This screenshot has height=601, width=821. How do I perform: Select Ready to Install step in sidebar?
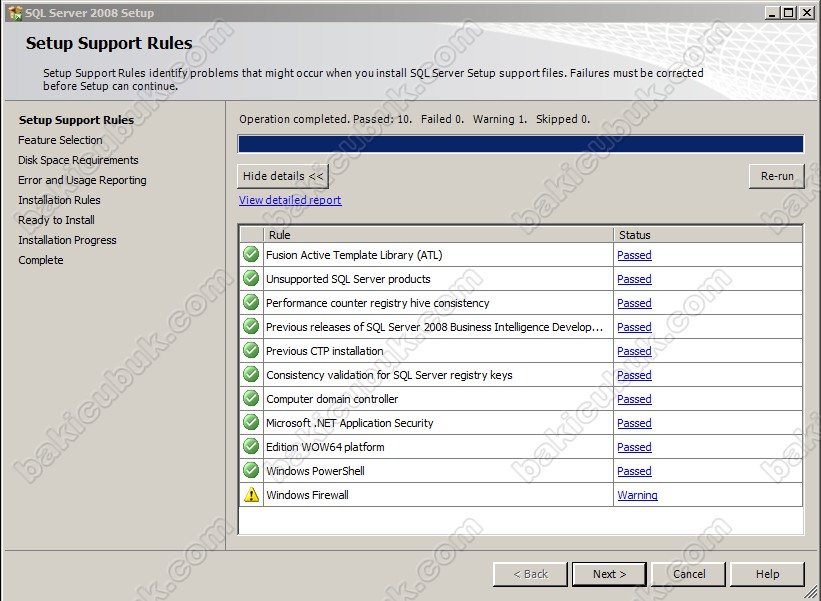(x=56, y=220)
